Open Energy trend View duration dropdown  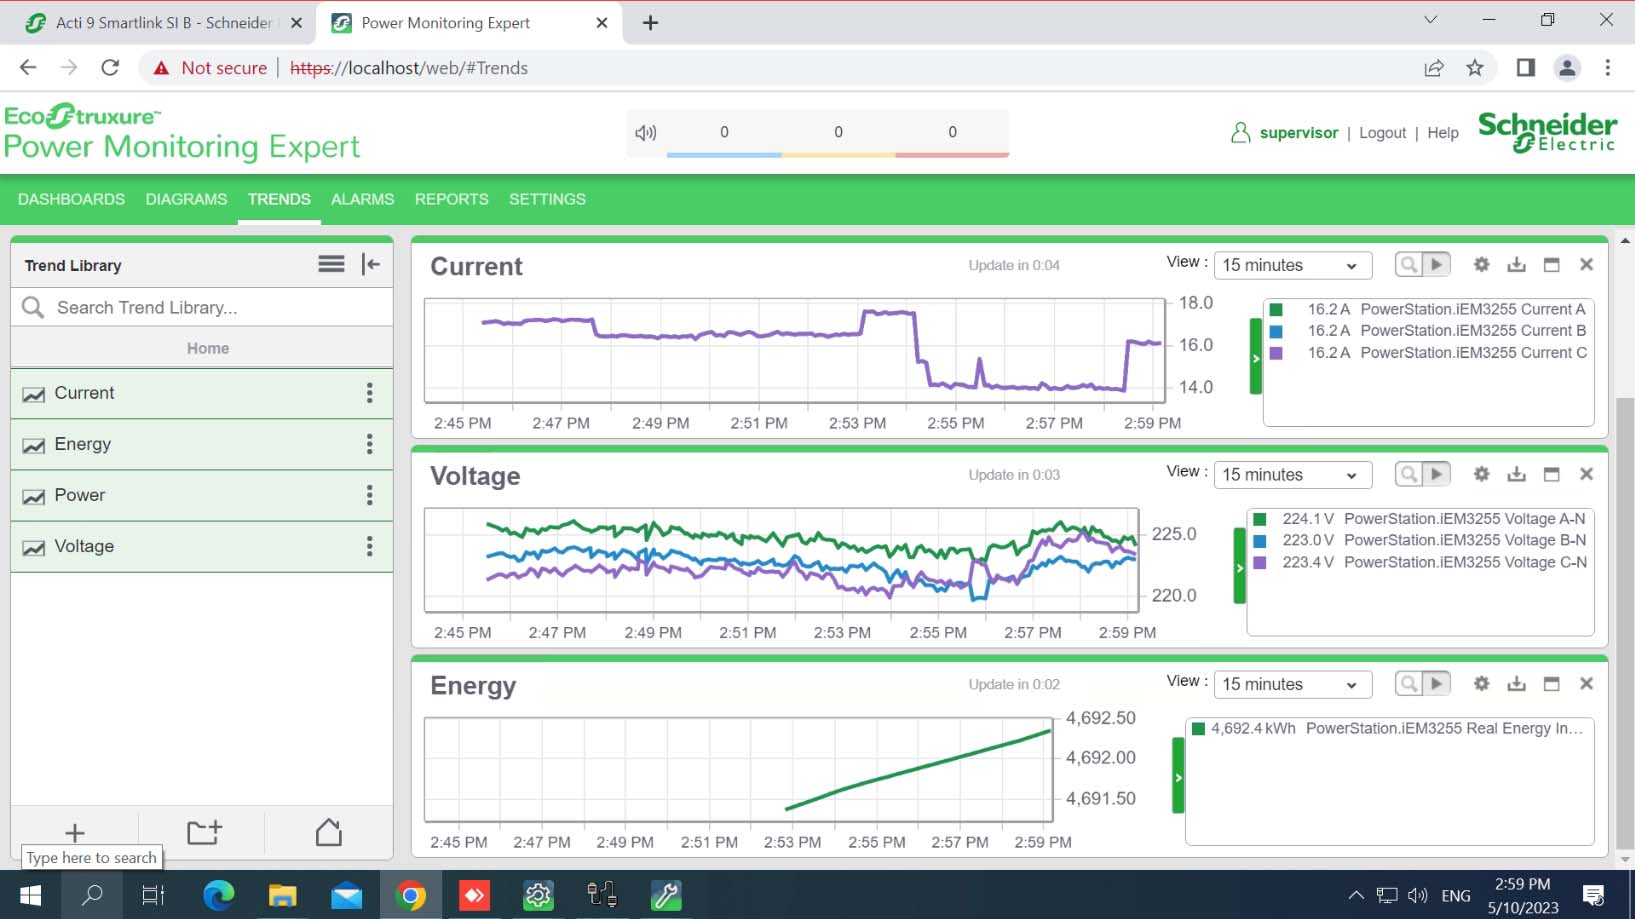(1291, 685)
